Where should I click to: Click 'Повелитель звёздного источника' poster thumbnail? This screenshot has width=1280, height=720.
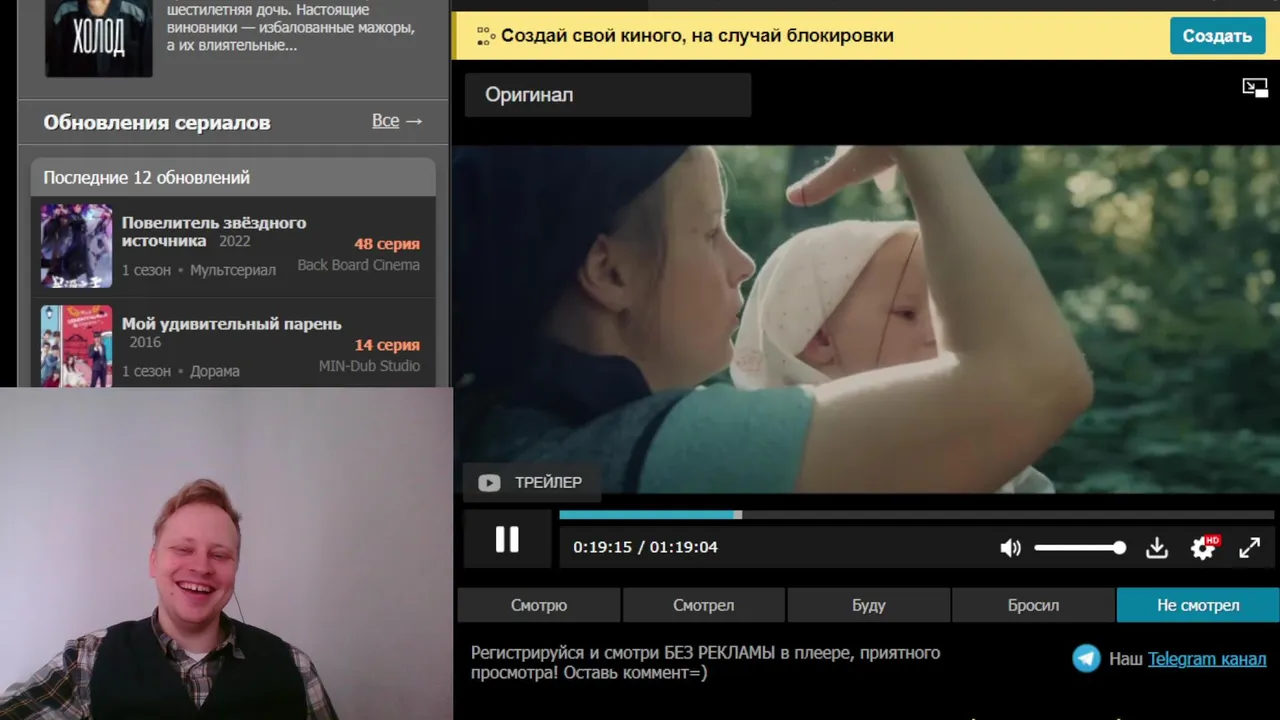click(77, 246)
